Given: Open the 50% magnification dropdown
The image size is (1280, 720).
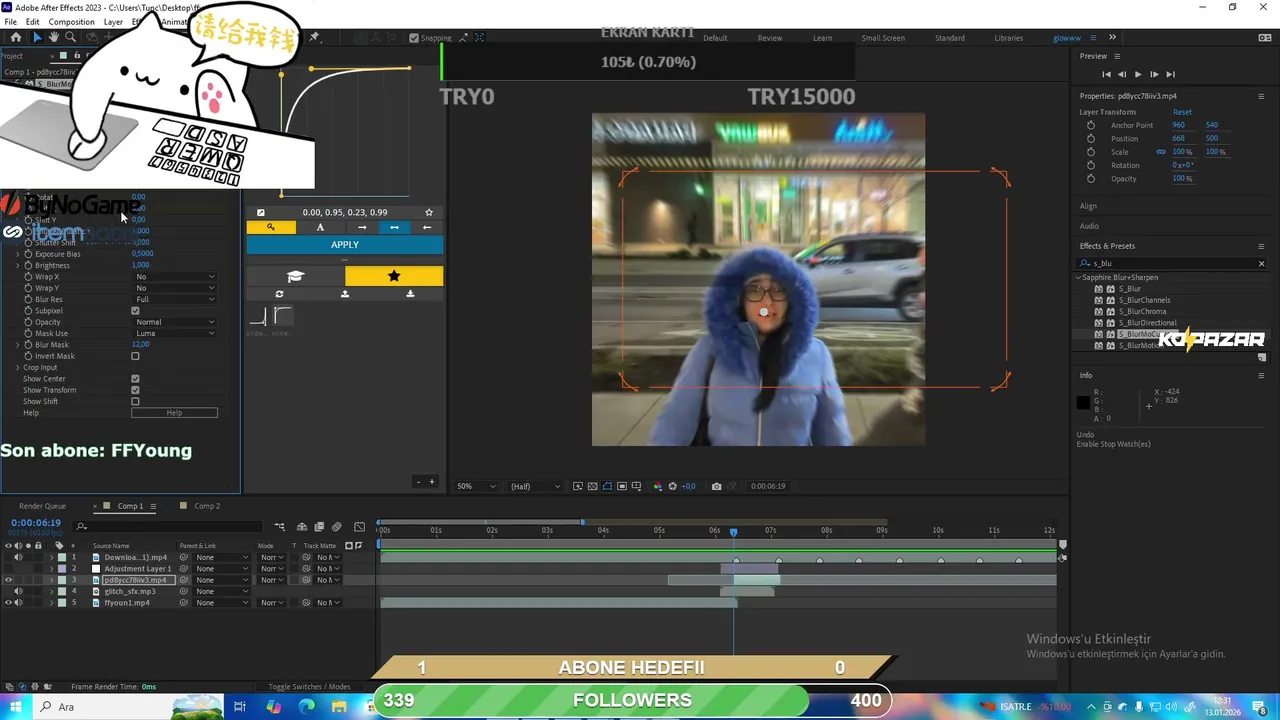Looking at the screenshot, I should (476, 486).
